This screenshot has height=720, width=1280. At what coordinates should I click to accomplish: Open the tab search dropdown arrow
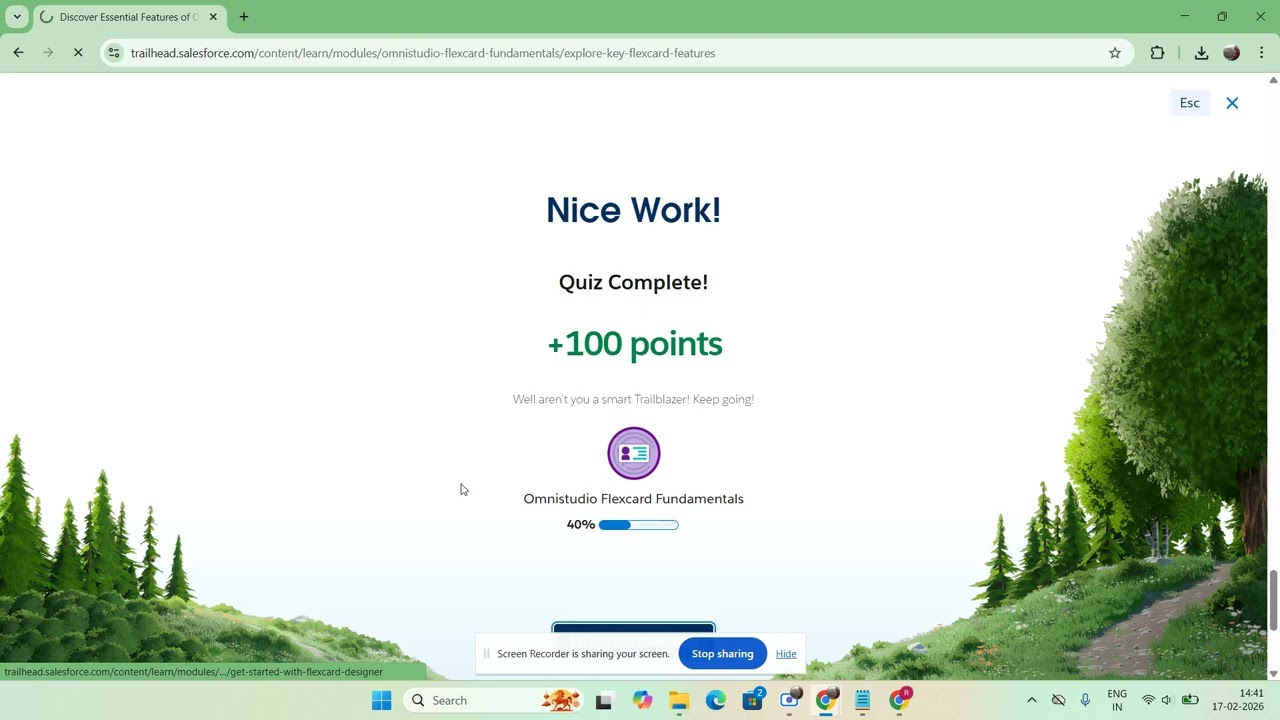tap(17, 17)
